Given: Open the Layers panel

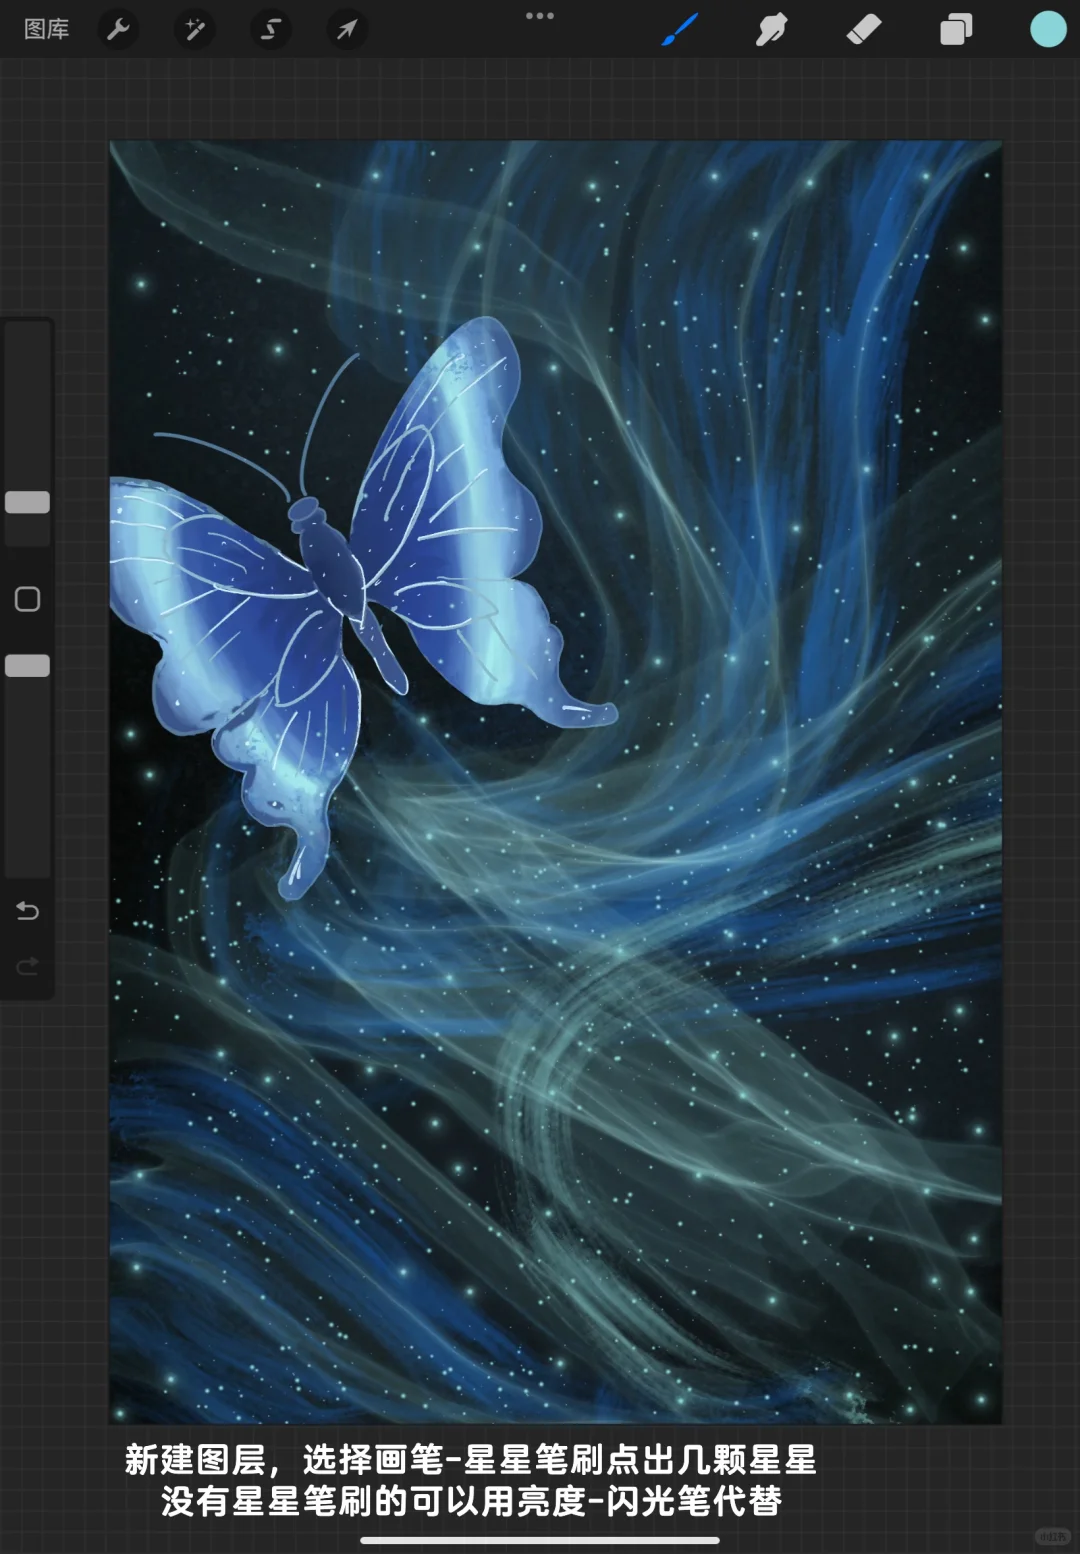Looking at the screenshot, I should (x=955, y=30).
